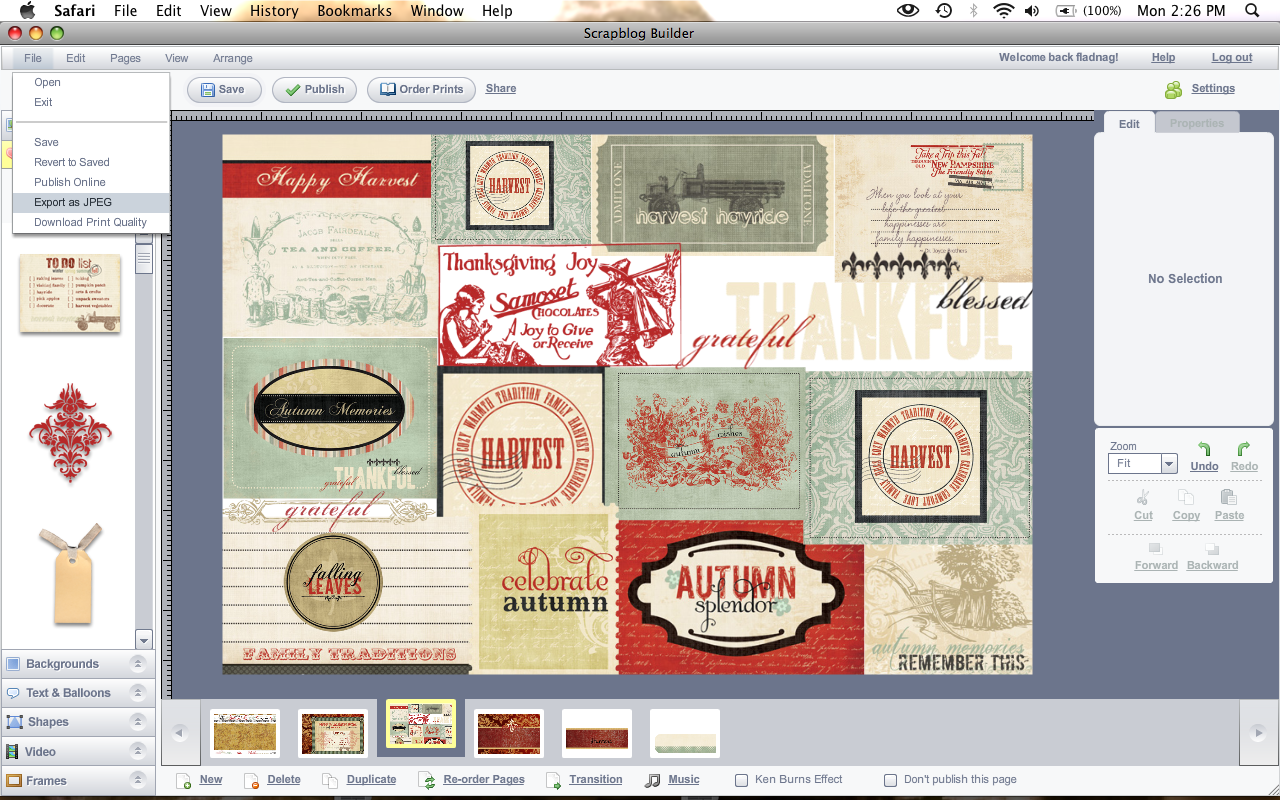Open Safari's Bookmarks menu
The width and height of the screenshot is (1280, 800).
355,11
